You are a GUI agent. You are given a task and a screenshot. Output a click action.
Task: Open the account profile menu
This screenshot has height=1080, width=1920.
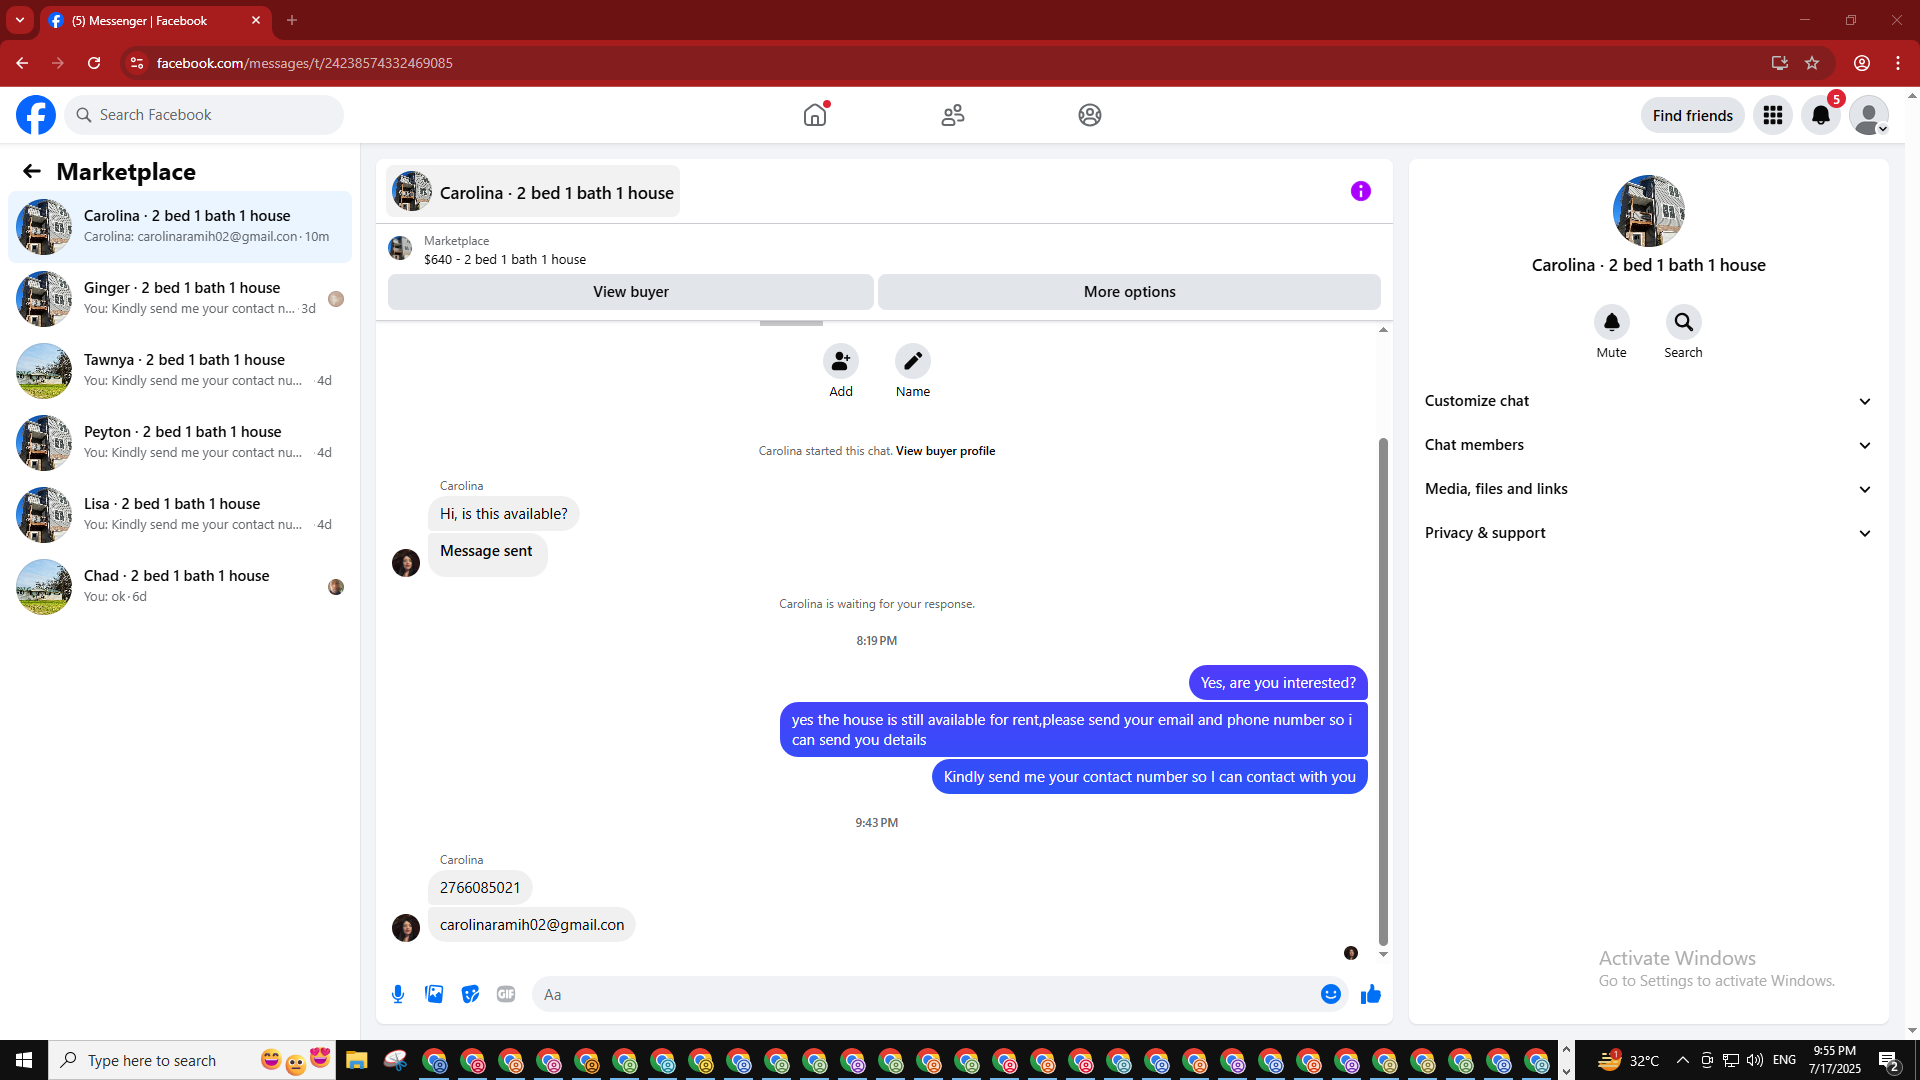[1869, 115]
